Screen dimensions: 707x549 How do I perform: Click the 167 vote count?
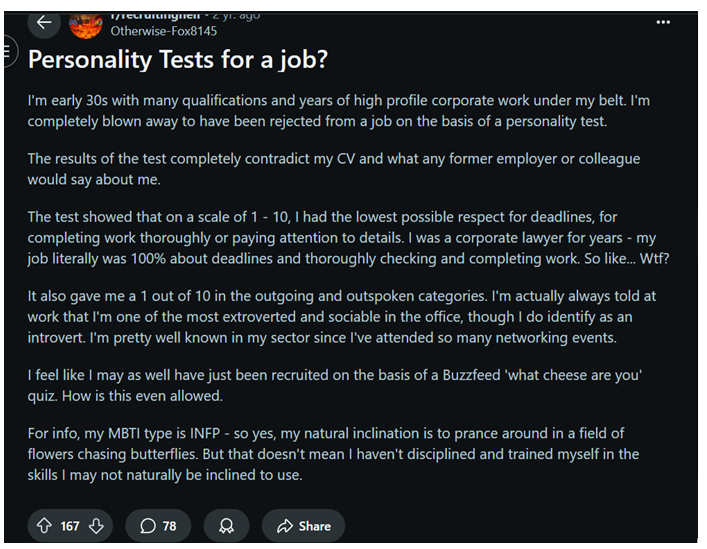(x=70, y=526)
